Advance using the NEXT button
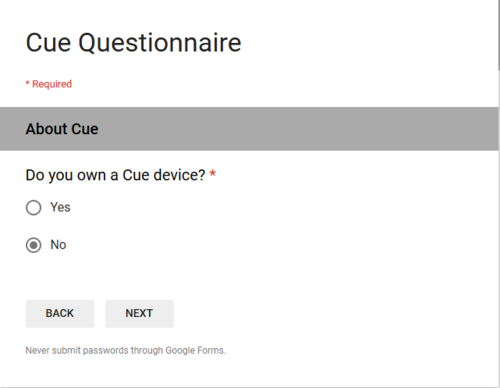500x388 pixels. coord(139,314)
